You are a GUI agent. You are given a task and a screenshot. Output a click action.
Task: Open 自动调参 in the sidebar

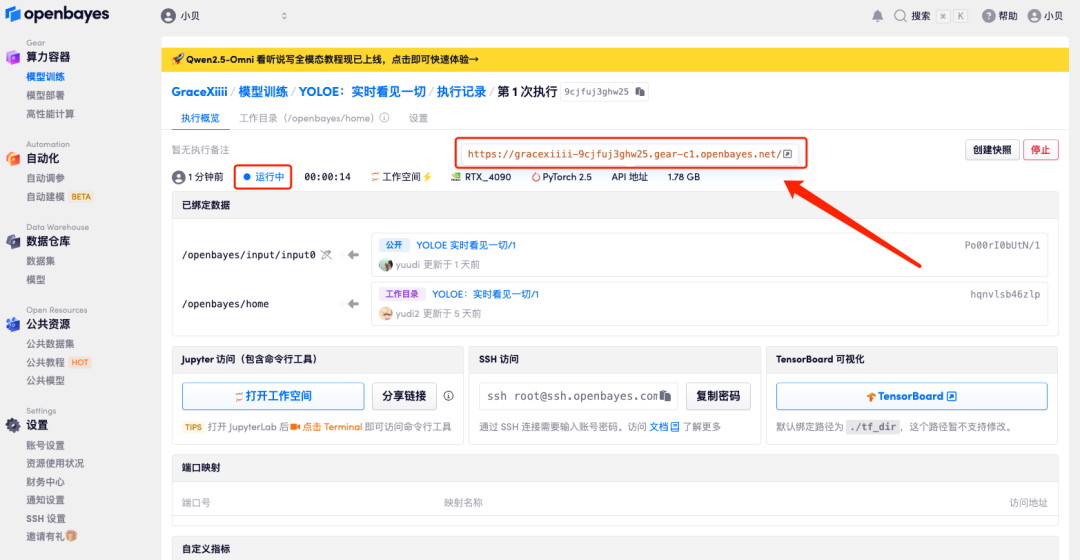click(x=45, y=178)
